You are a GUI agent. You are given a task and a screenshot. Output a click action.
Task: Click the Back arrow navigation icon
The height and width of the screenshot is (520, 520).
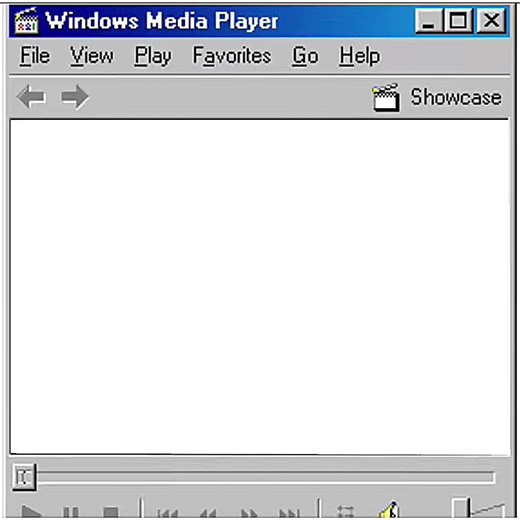[31, 97]
